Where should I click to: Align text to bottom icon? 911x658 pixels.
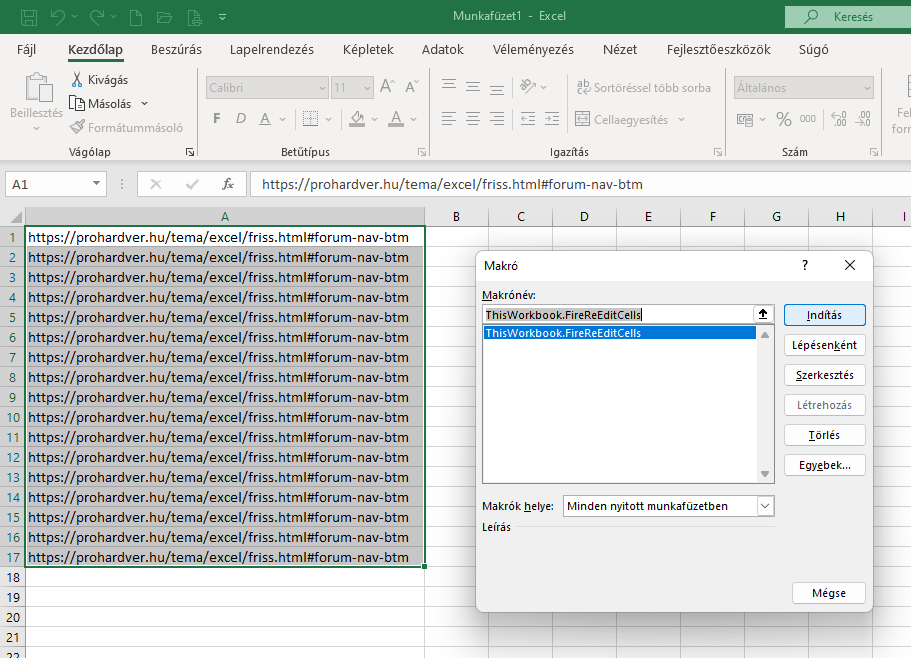point(497,87)
